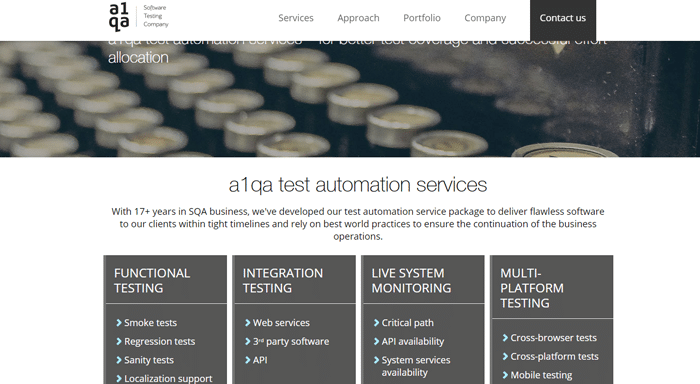Viewport: 700px width, 384px height.
Task: Select the Localization support text
Action: [x=168, y=379]
